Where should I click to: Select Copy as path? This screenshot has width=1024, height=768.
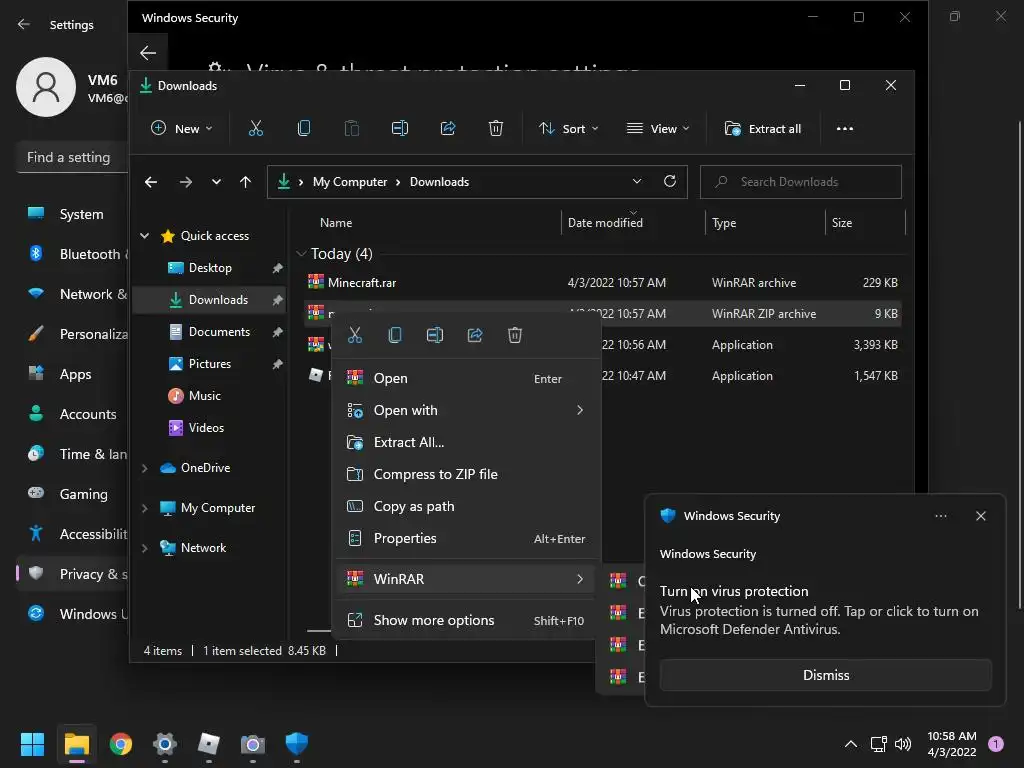pyautogui.click(x=466, y=506)
